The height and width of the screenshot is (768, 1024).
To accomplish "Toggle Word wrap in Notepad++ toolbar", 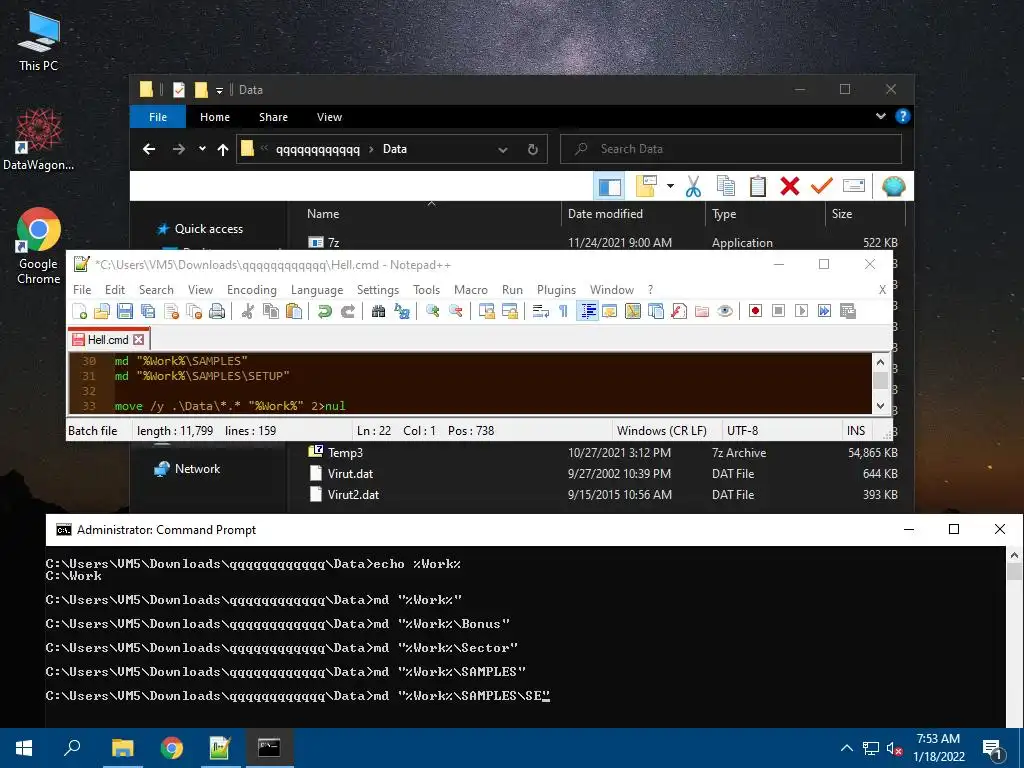I will coord(541,312).
